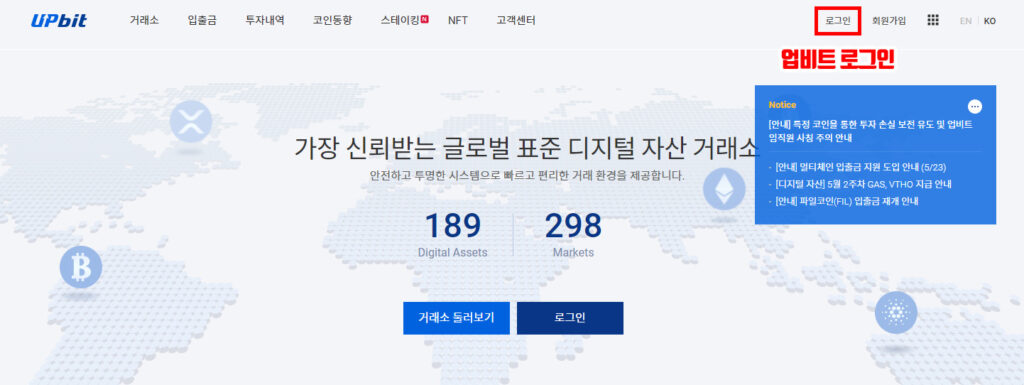Image resolution: width=1024 pixels, height=385 pixels.
Task: Open notice 5월 2주차 GAS, VTHO 지급 안내
Action: pos(863,184)
